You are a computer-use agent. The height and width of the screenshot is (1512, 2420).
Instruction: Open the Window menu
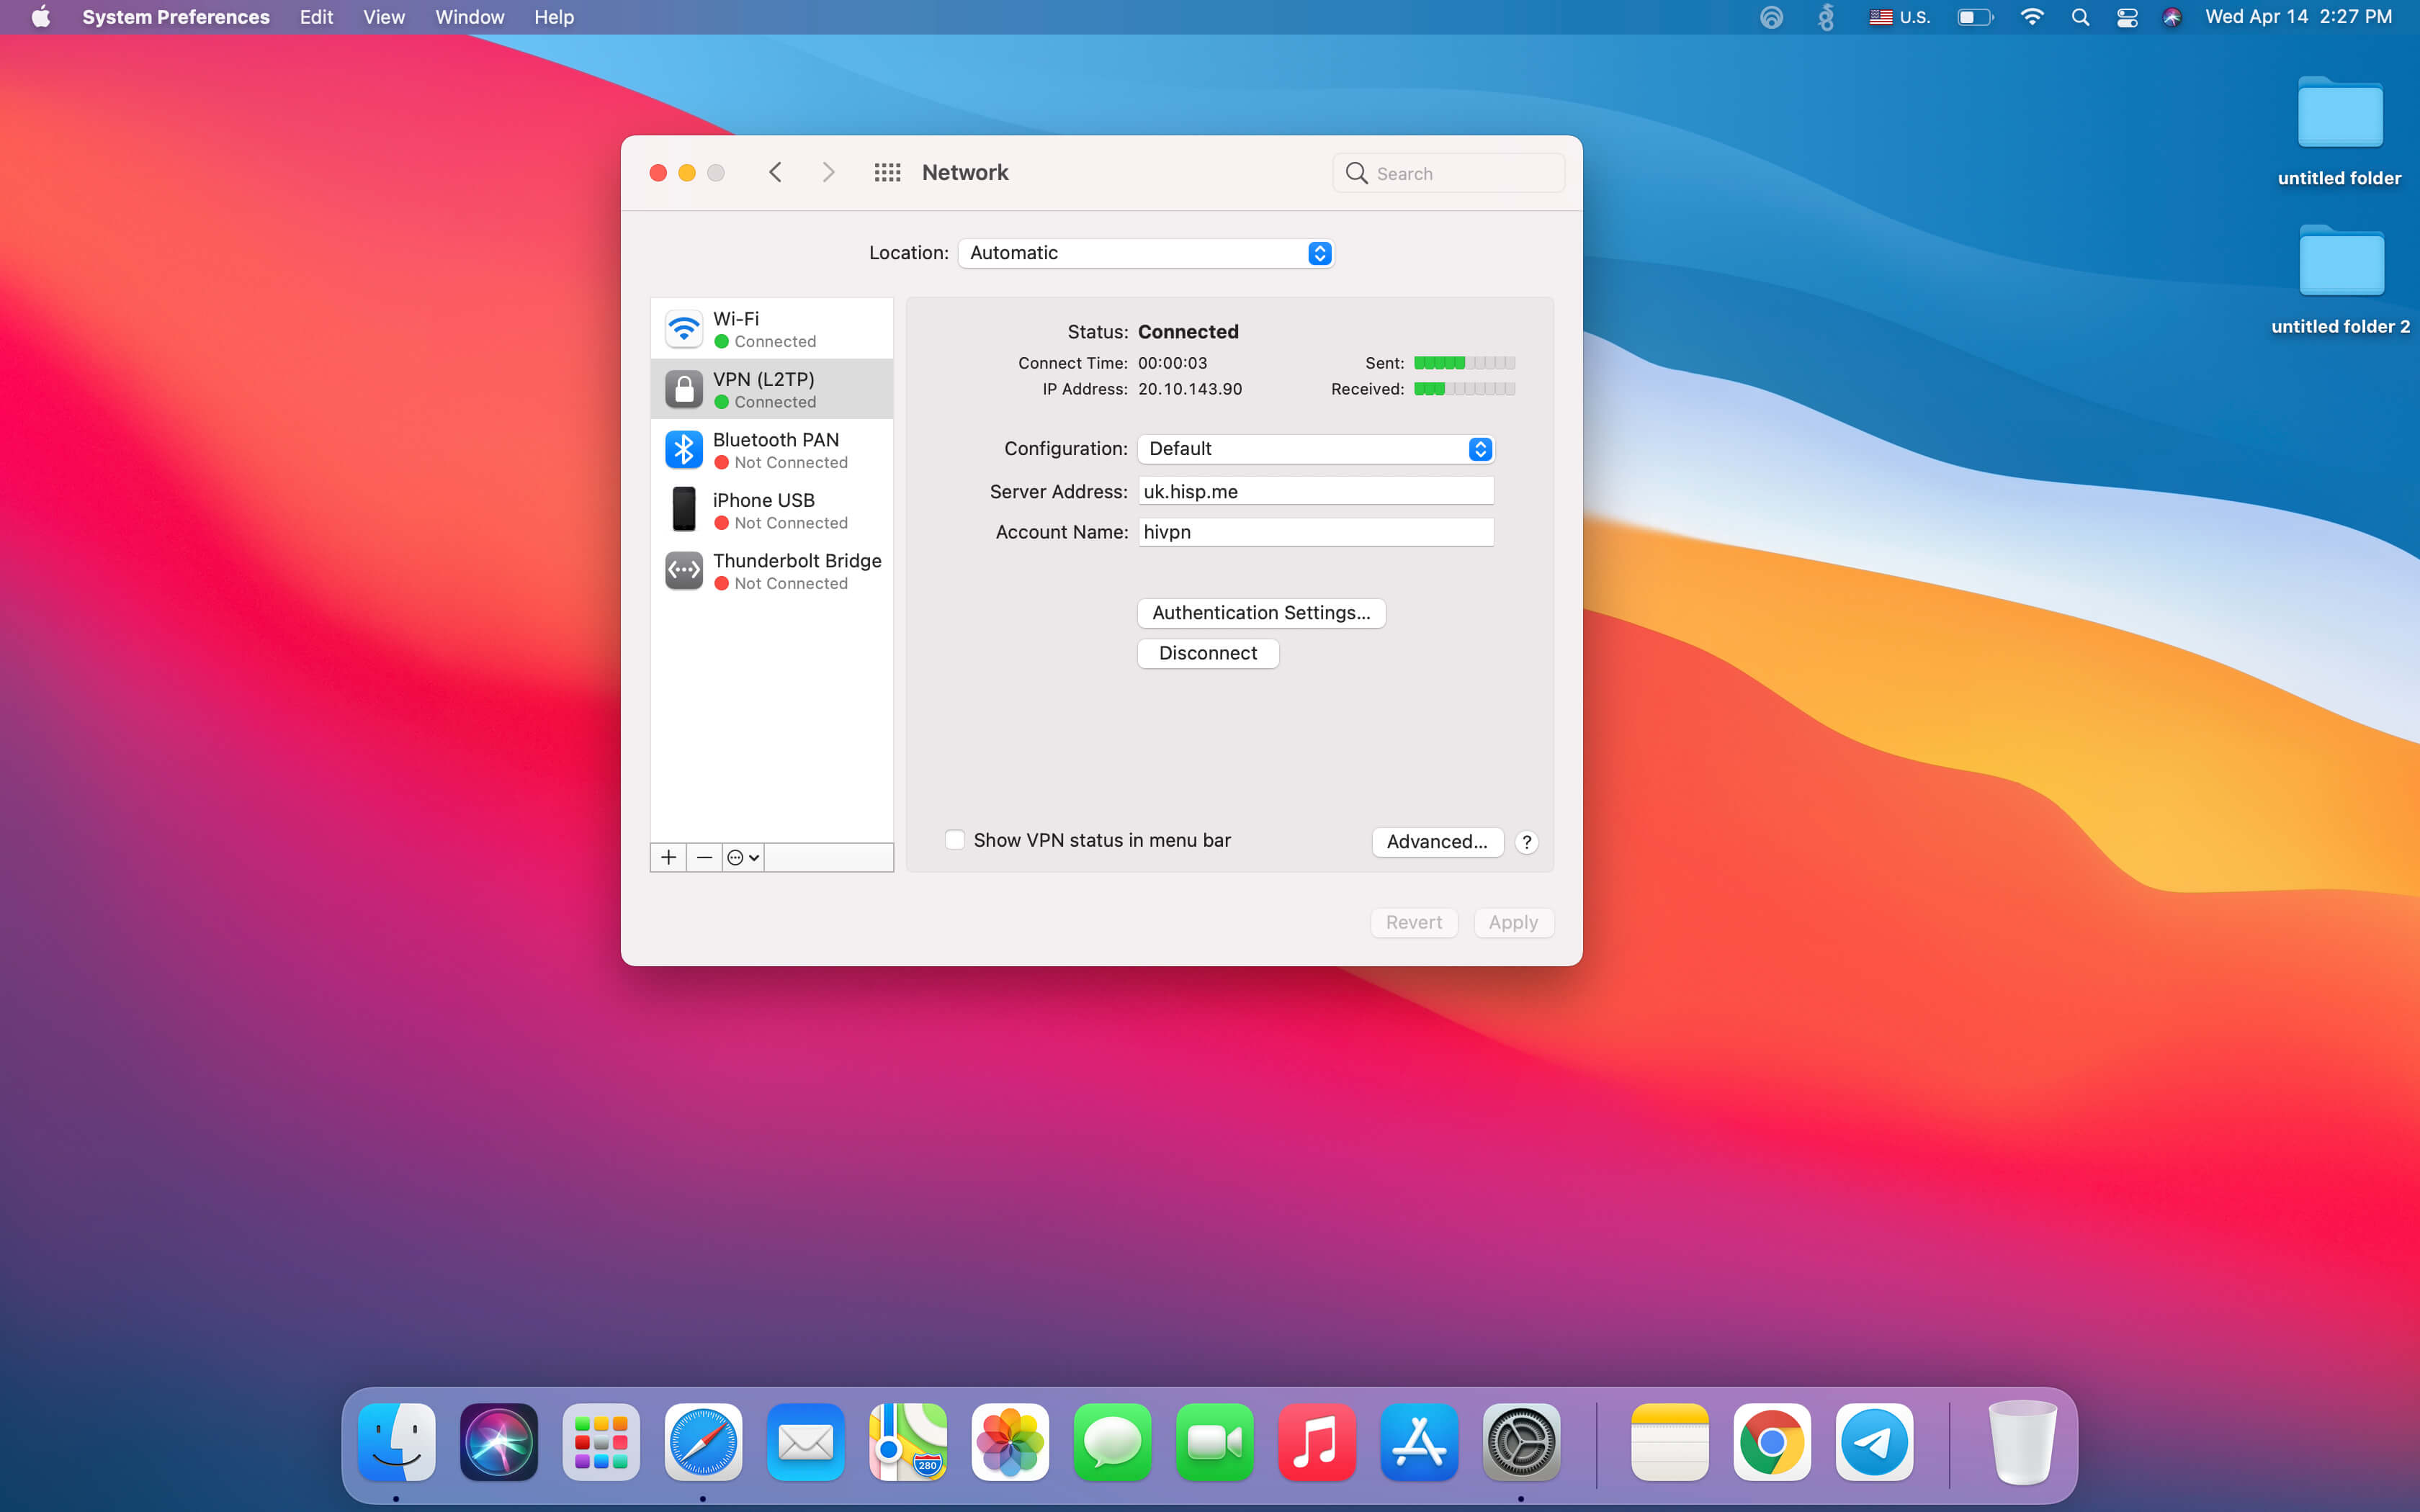469,17
